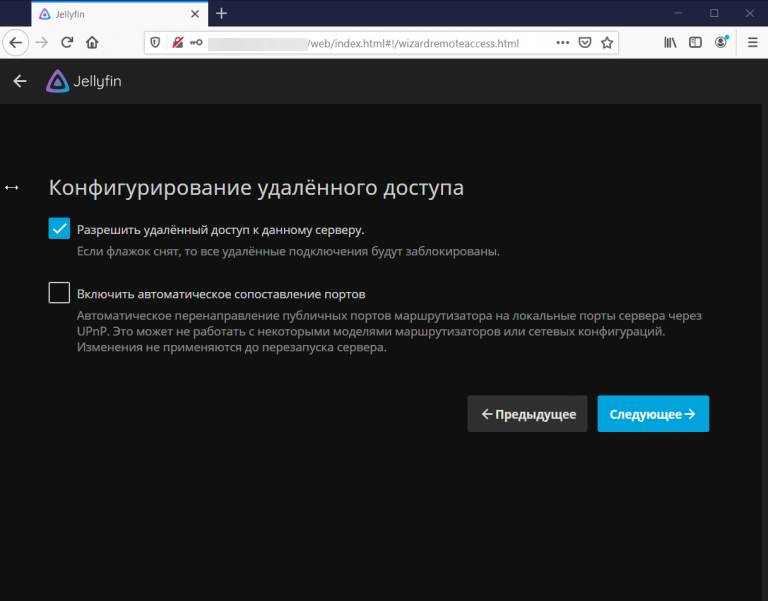Screen dimensions: 768x601
Task: Open page actions three-dot menu
Action: (x=563, y=43)
